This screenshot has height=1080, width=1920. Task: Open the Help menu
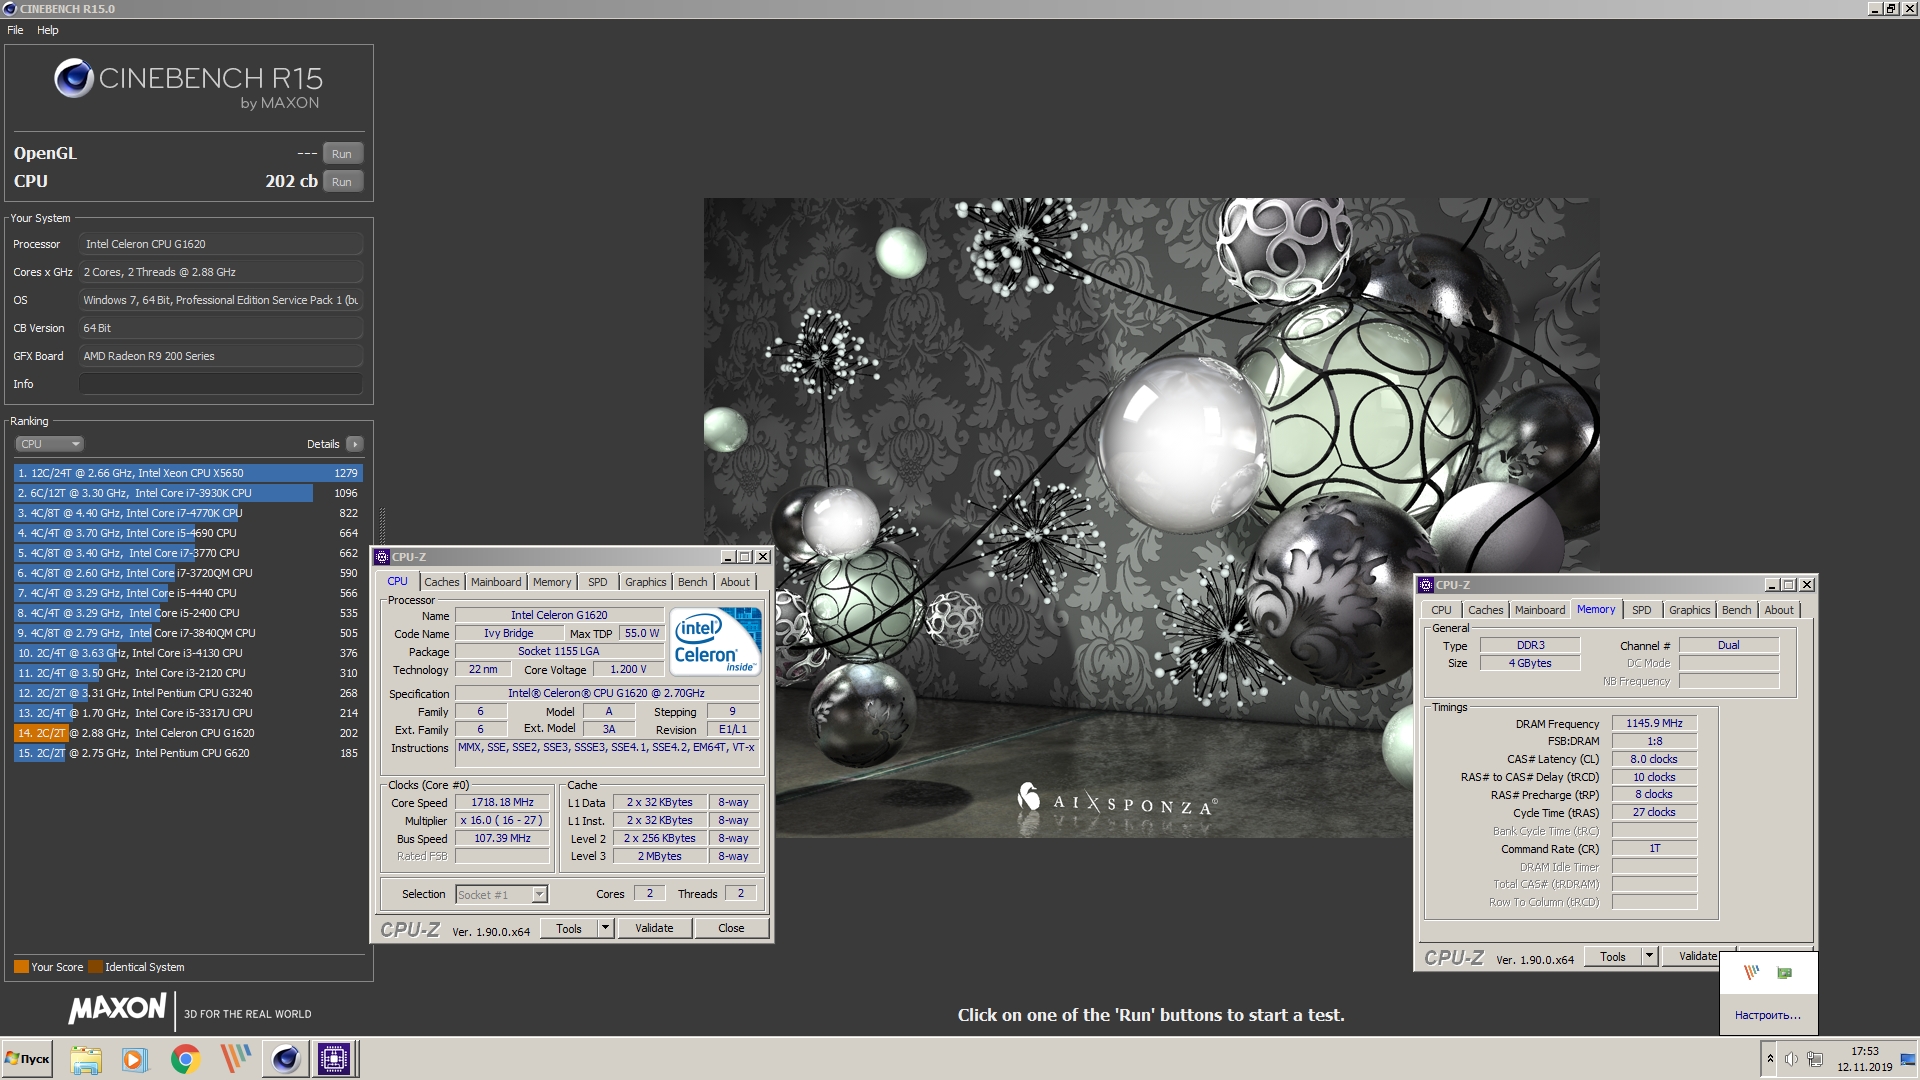tap(47, 30)
